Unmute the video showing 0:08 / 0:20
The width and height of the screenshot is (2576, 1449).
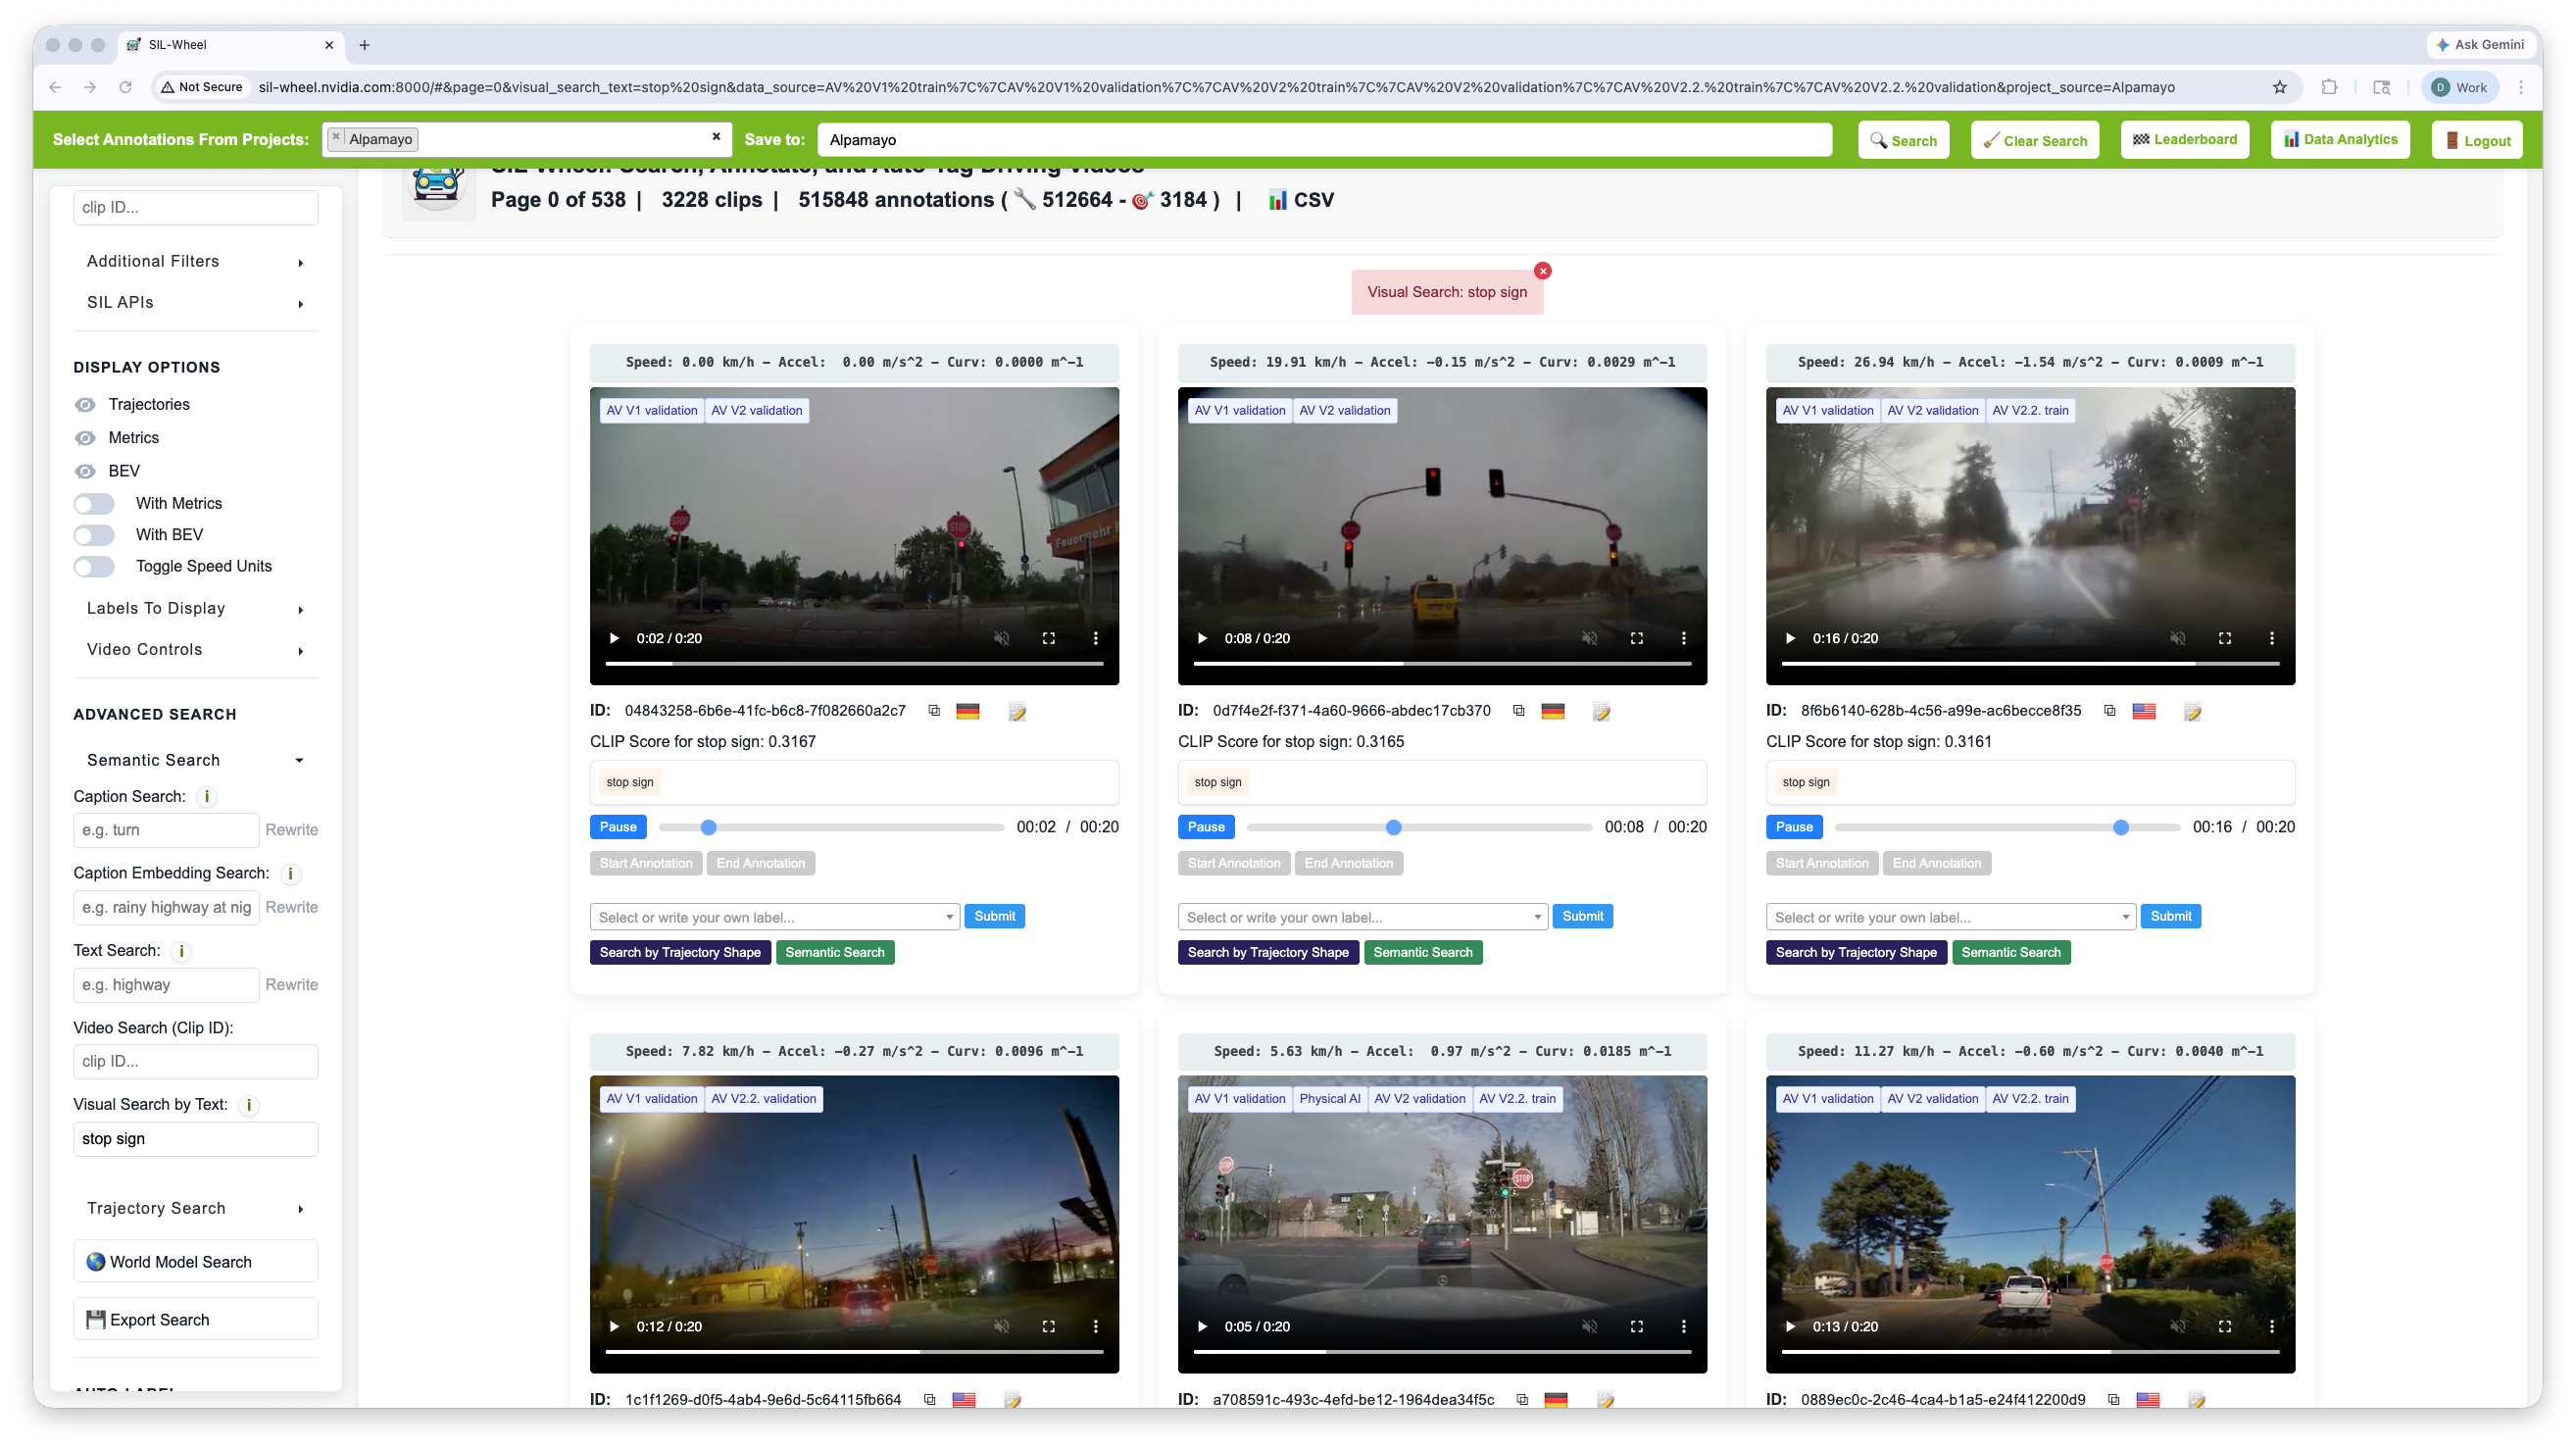click(1589, 638)
